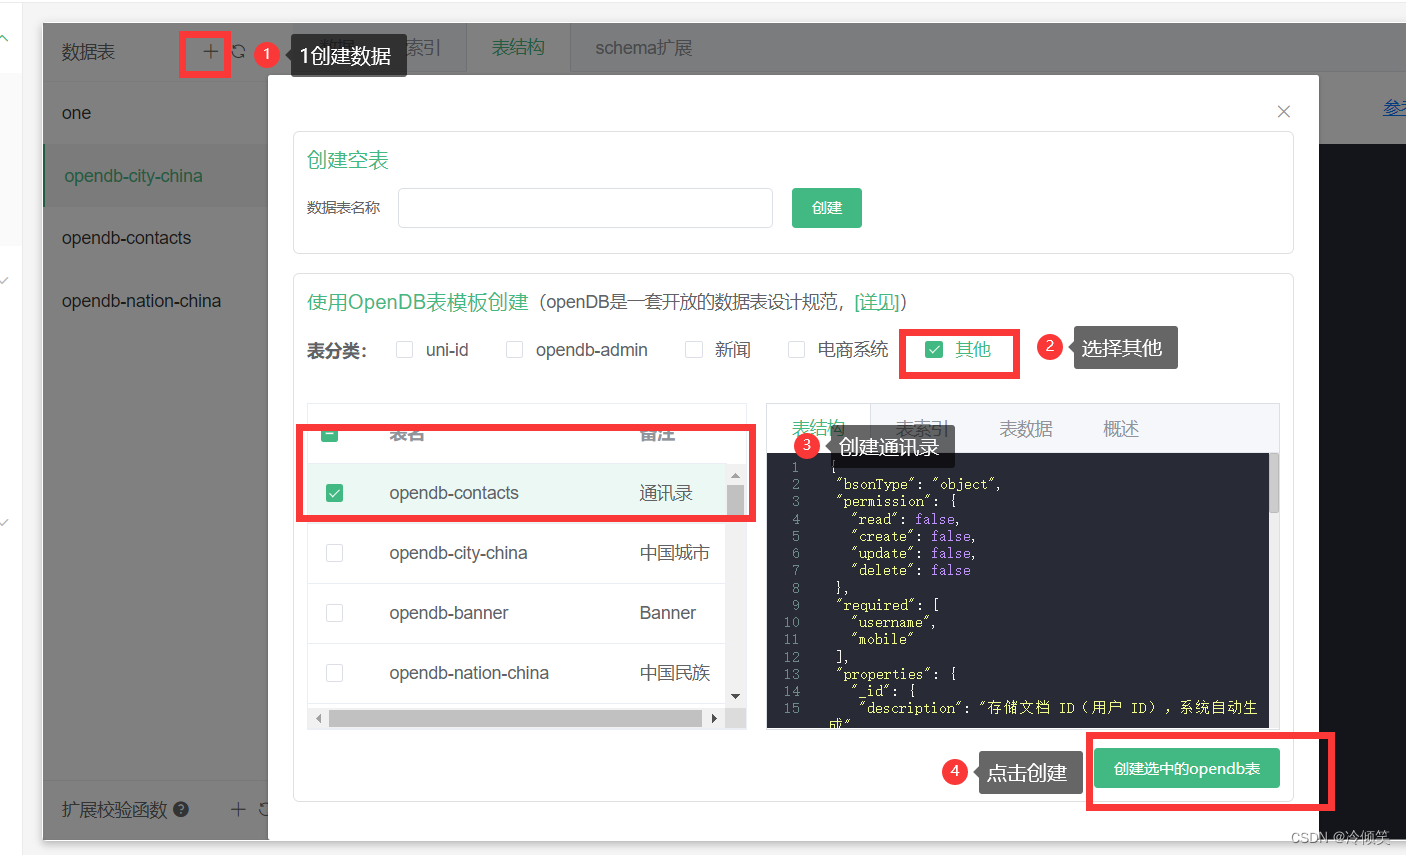Click the code preview vertical scrollbar
This screenshot has width=1406, height=855.
tap(1274, 483)
